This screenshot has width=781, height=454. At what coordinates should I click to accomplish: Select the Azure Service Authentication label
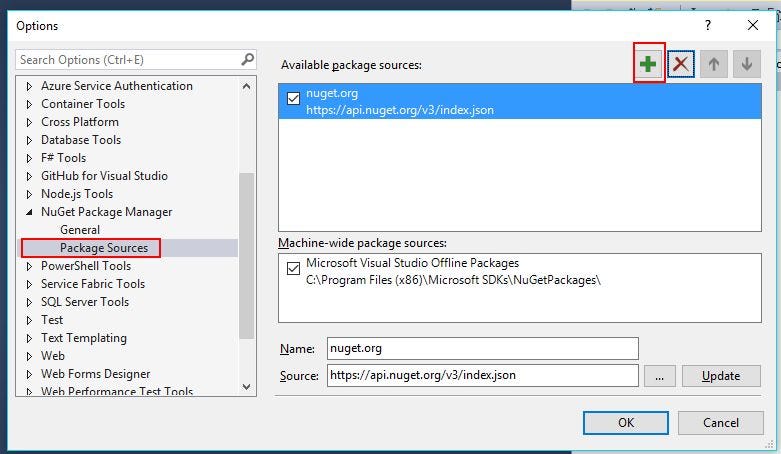click(117, 86)
